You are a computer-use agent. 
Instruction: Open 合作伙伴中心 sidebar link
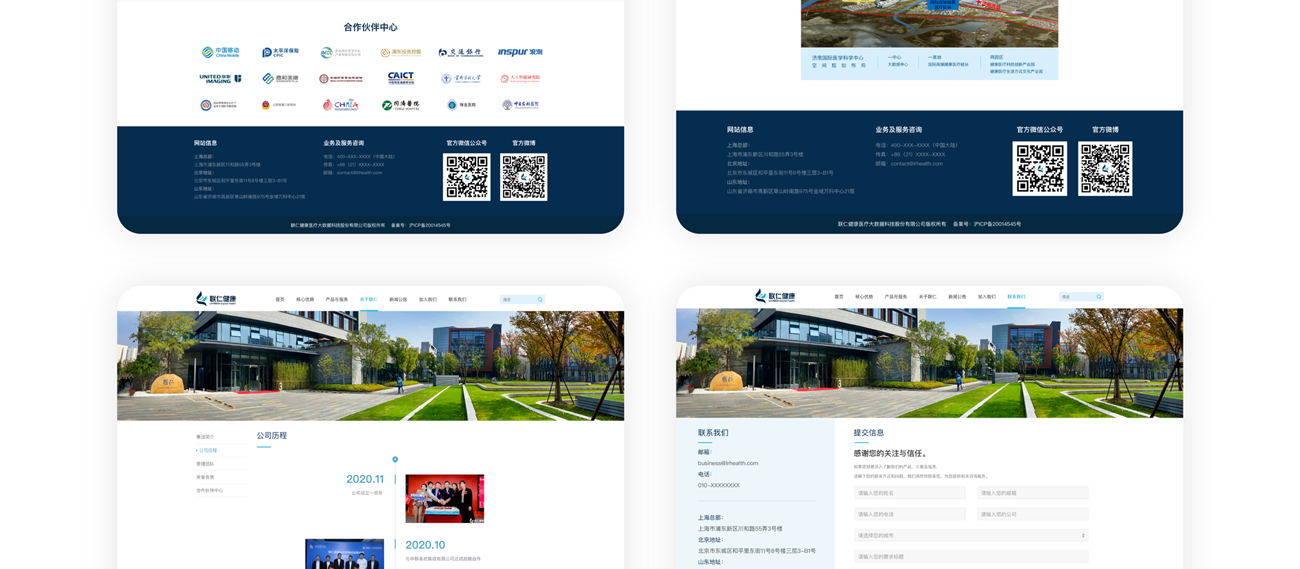pos(210,491)
